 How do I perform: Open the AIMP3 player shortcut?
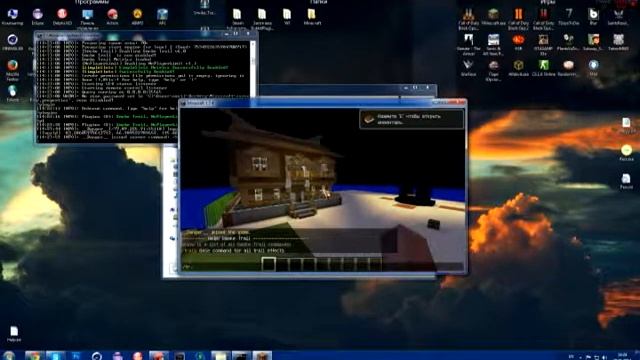click(138, 17)
